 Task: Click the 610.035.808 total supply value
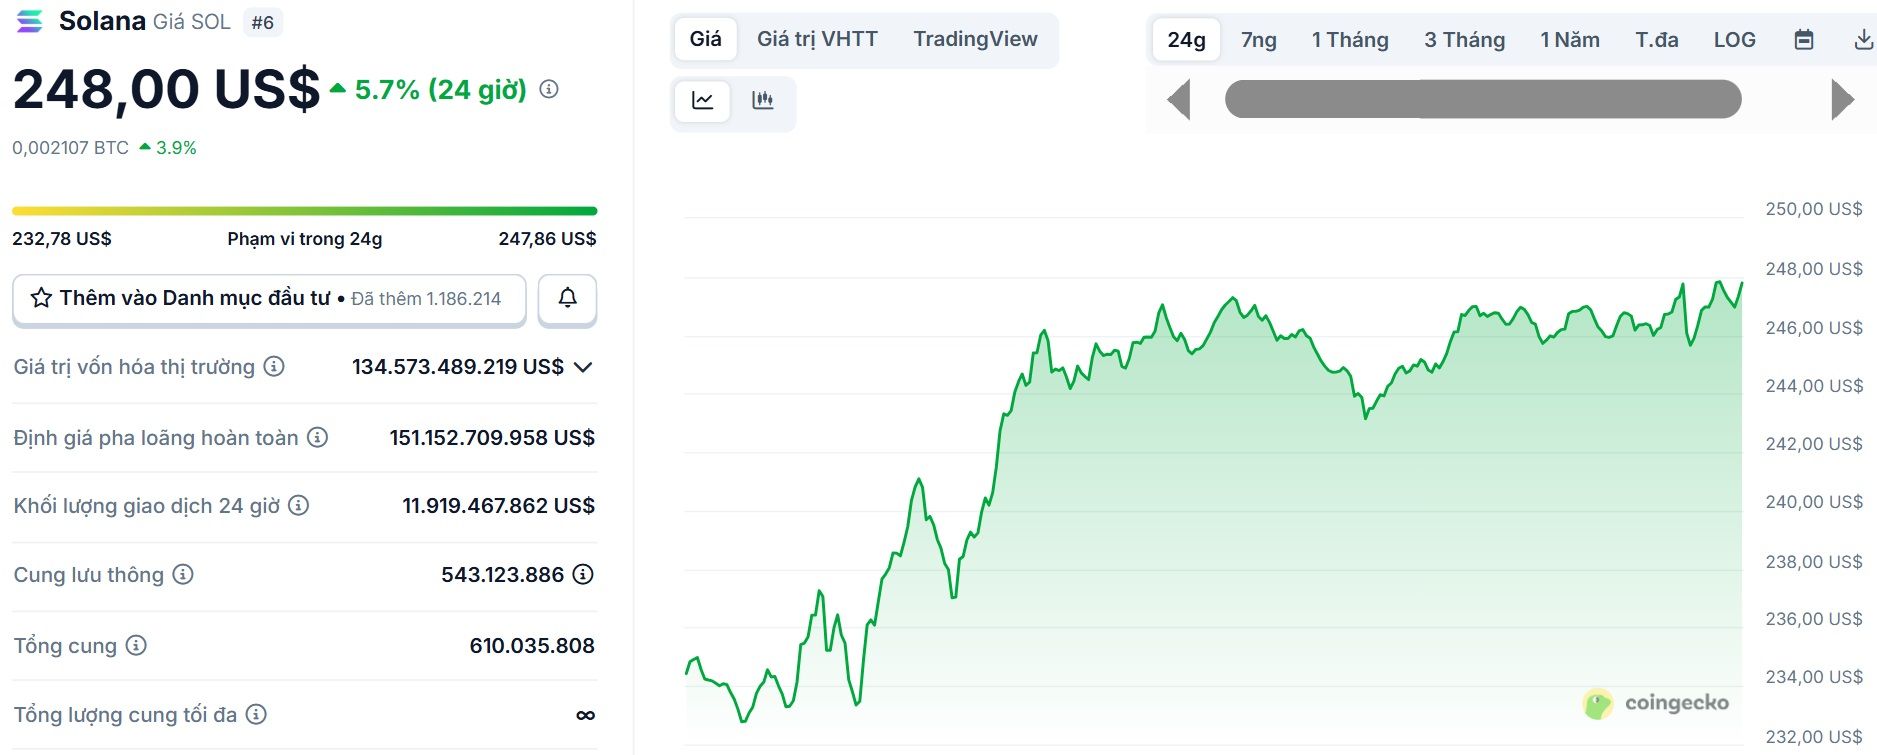click(532, 645)
